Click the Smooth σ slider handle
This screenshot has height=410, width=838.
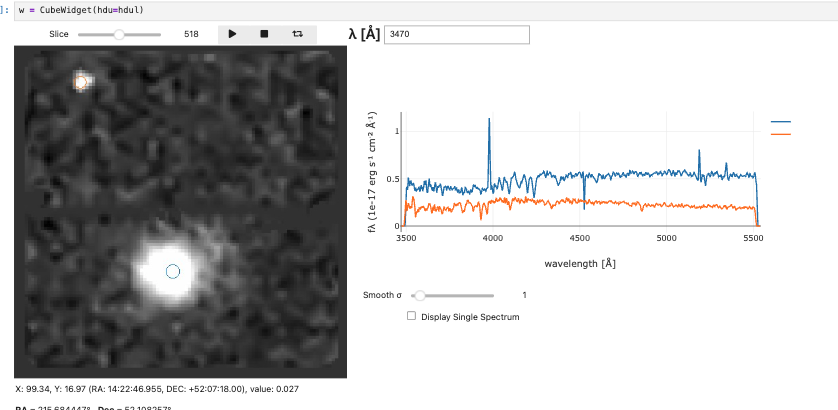[421, 295]
